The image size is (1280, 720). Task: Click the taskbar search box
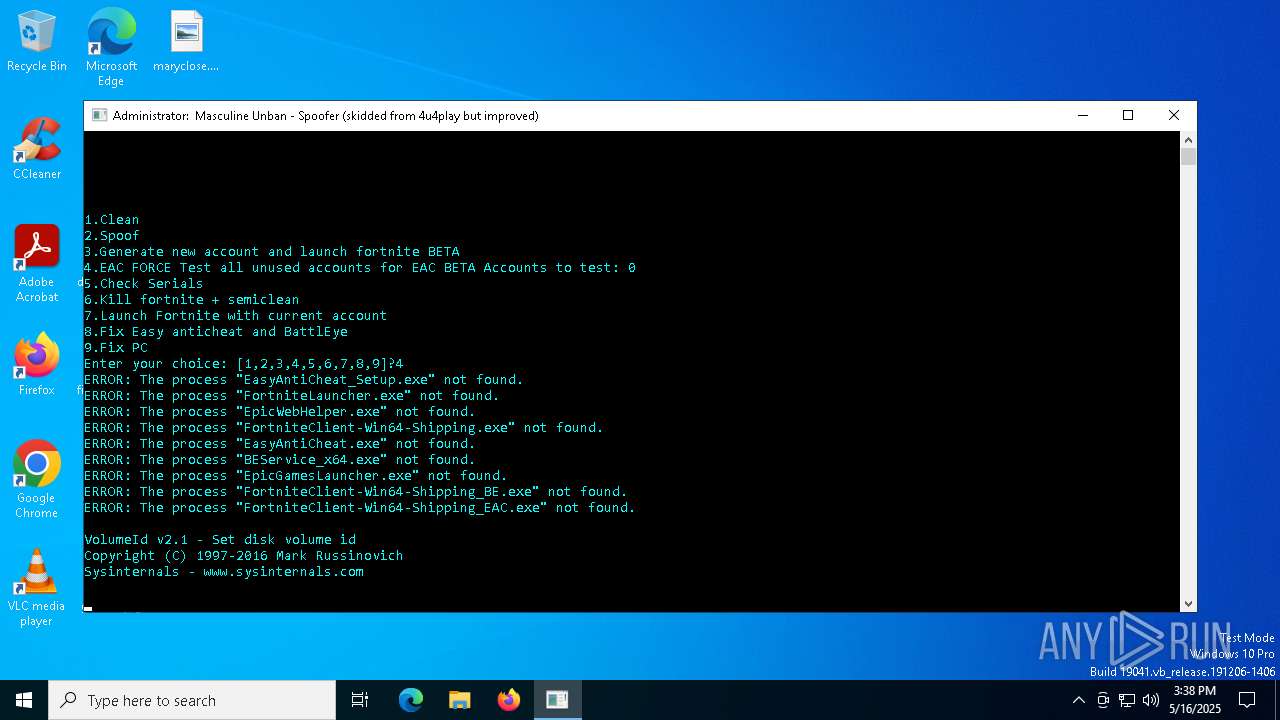point(192,700)
